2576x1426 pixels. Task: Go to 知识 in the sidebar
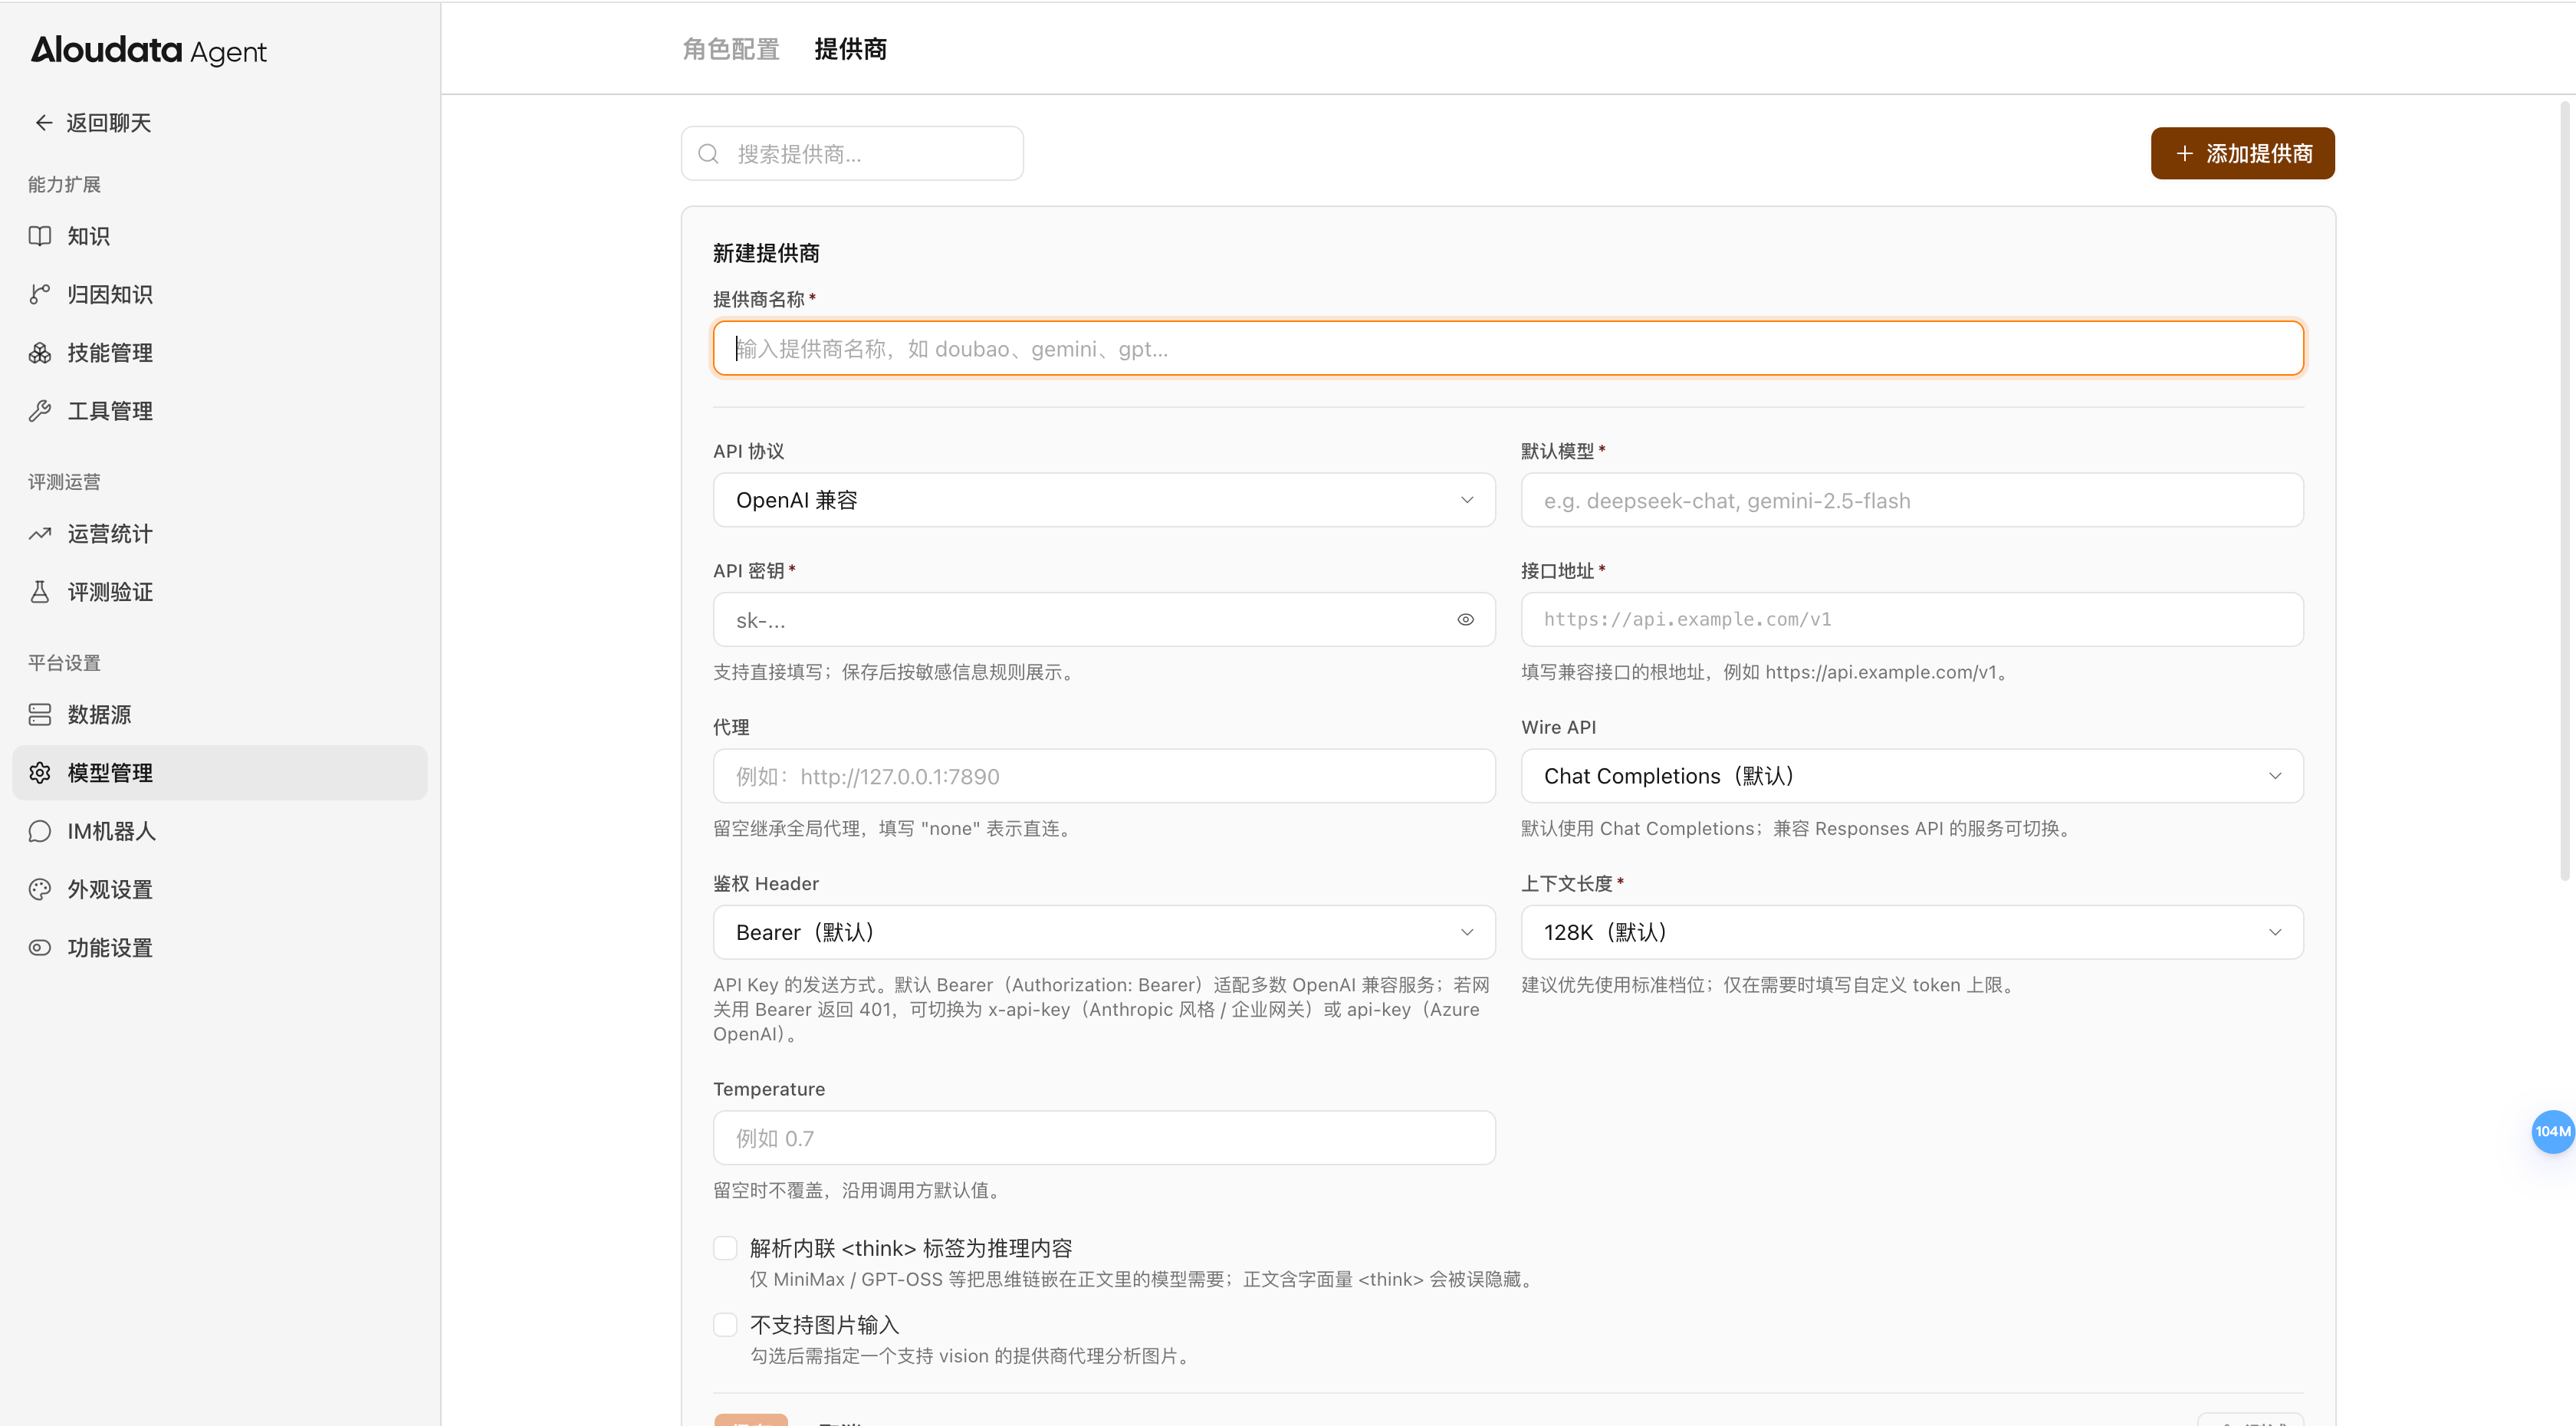pyautogui.click(x=220, y=236)
